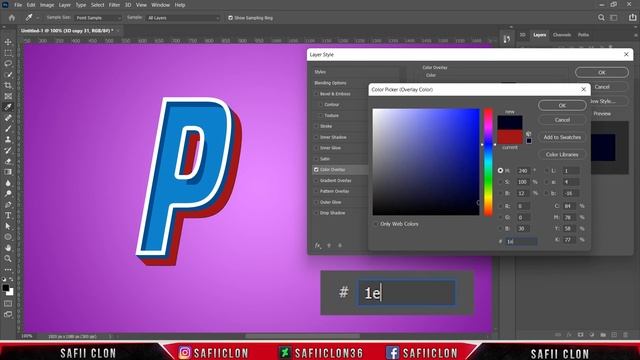Select the Crop tool
This screenshot has width=640, height=360.
point(8,85)
